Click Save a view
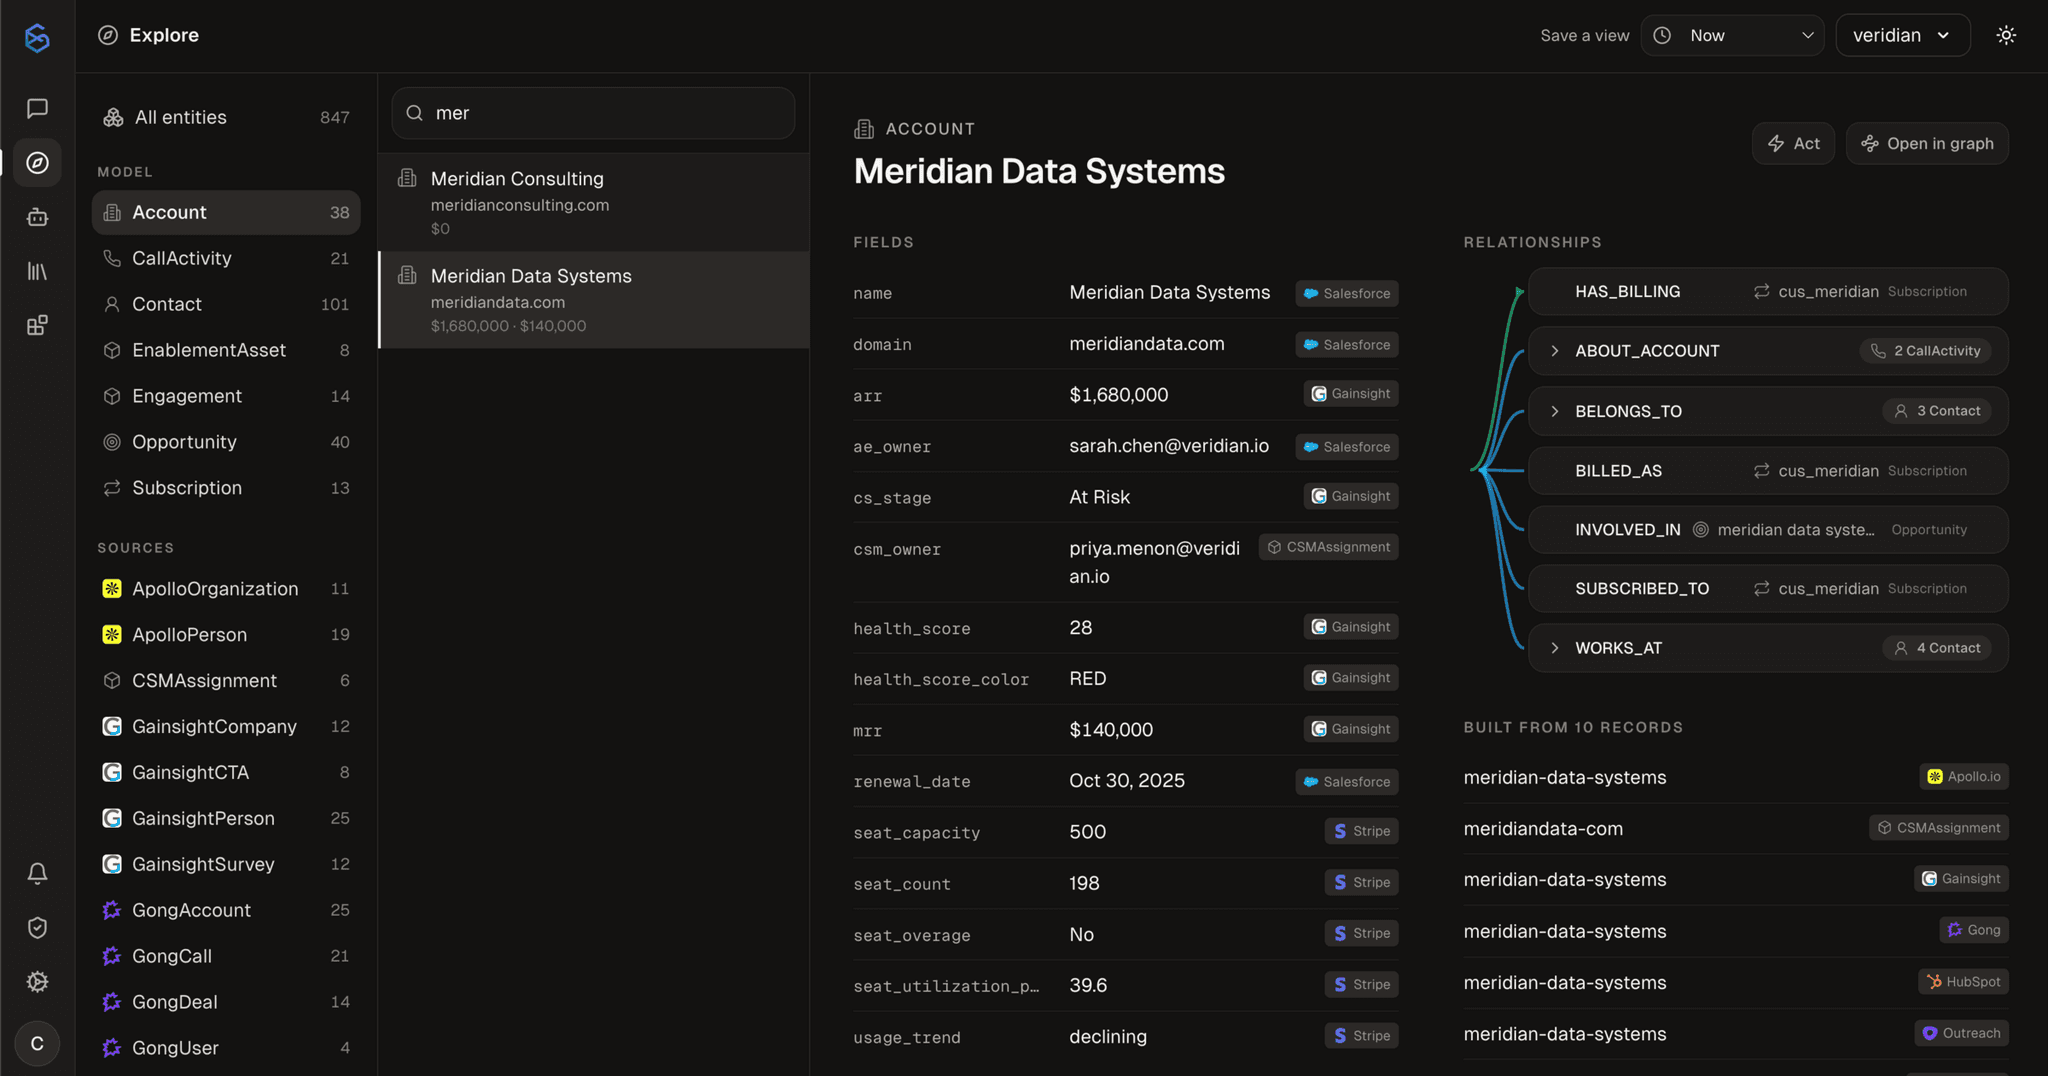 tap(1584, 35)
